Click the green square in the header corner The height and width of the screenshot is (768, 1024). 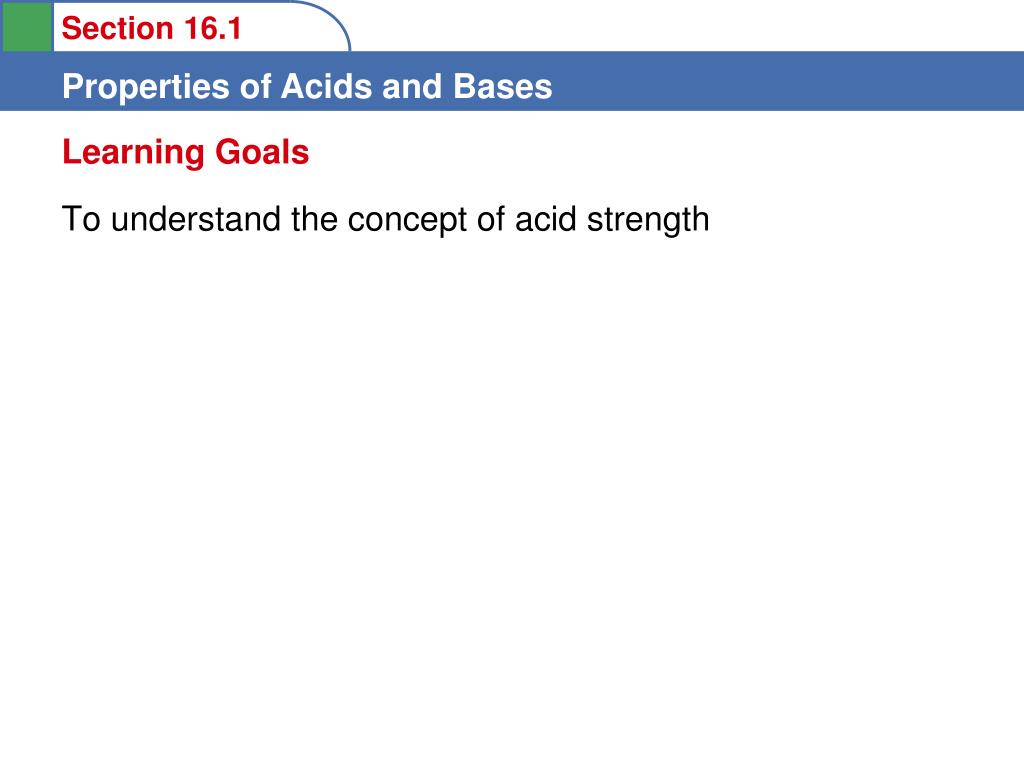[x=27, y=26]
